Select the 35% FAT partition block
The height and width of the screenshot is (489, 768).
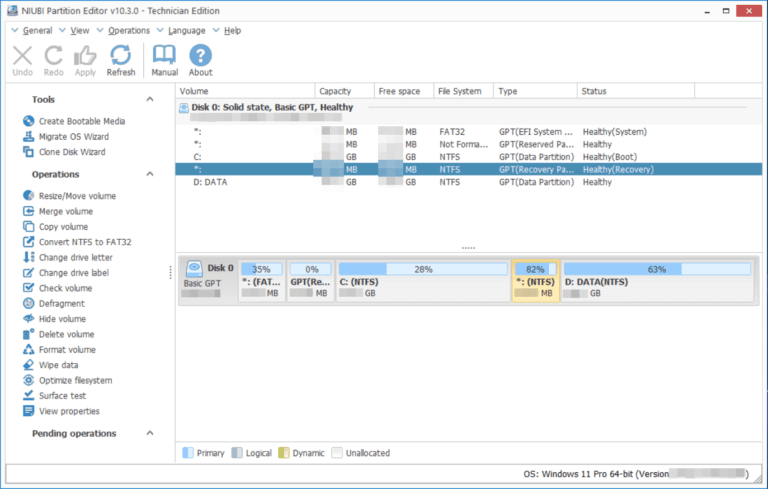(x=262, y=281)
